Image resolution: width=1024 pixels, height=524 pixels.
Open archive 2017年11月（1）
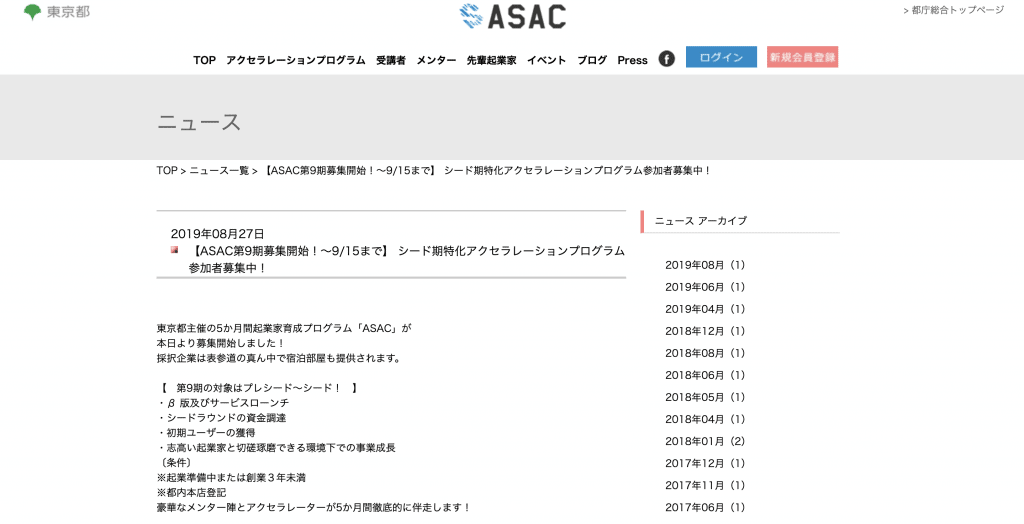tap(705, 485)
